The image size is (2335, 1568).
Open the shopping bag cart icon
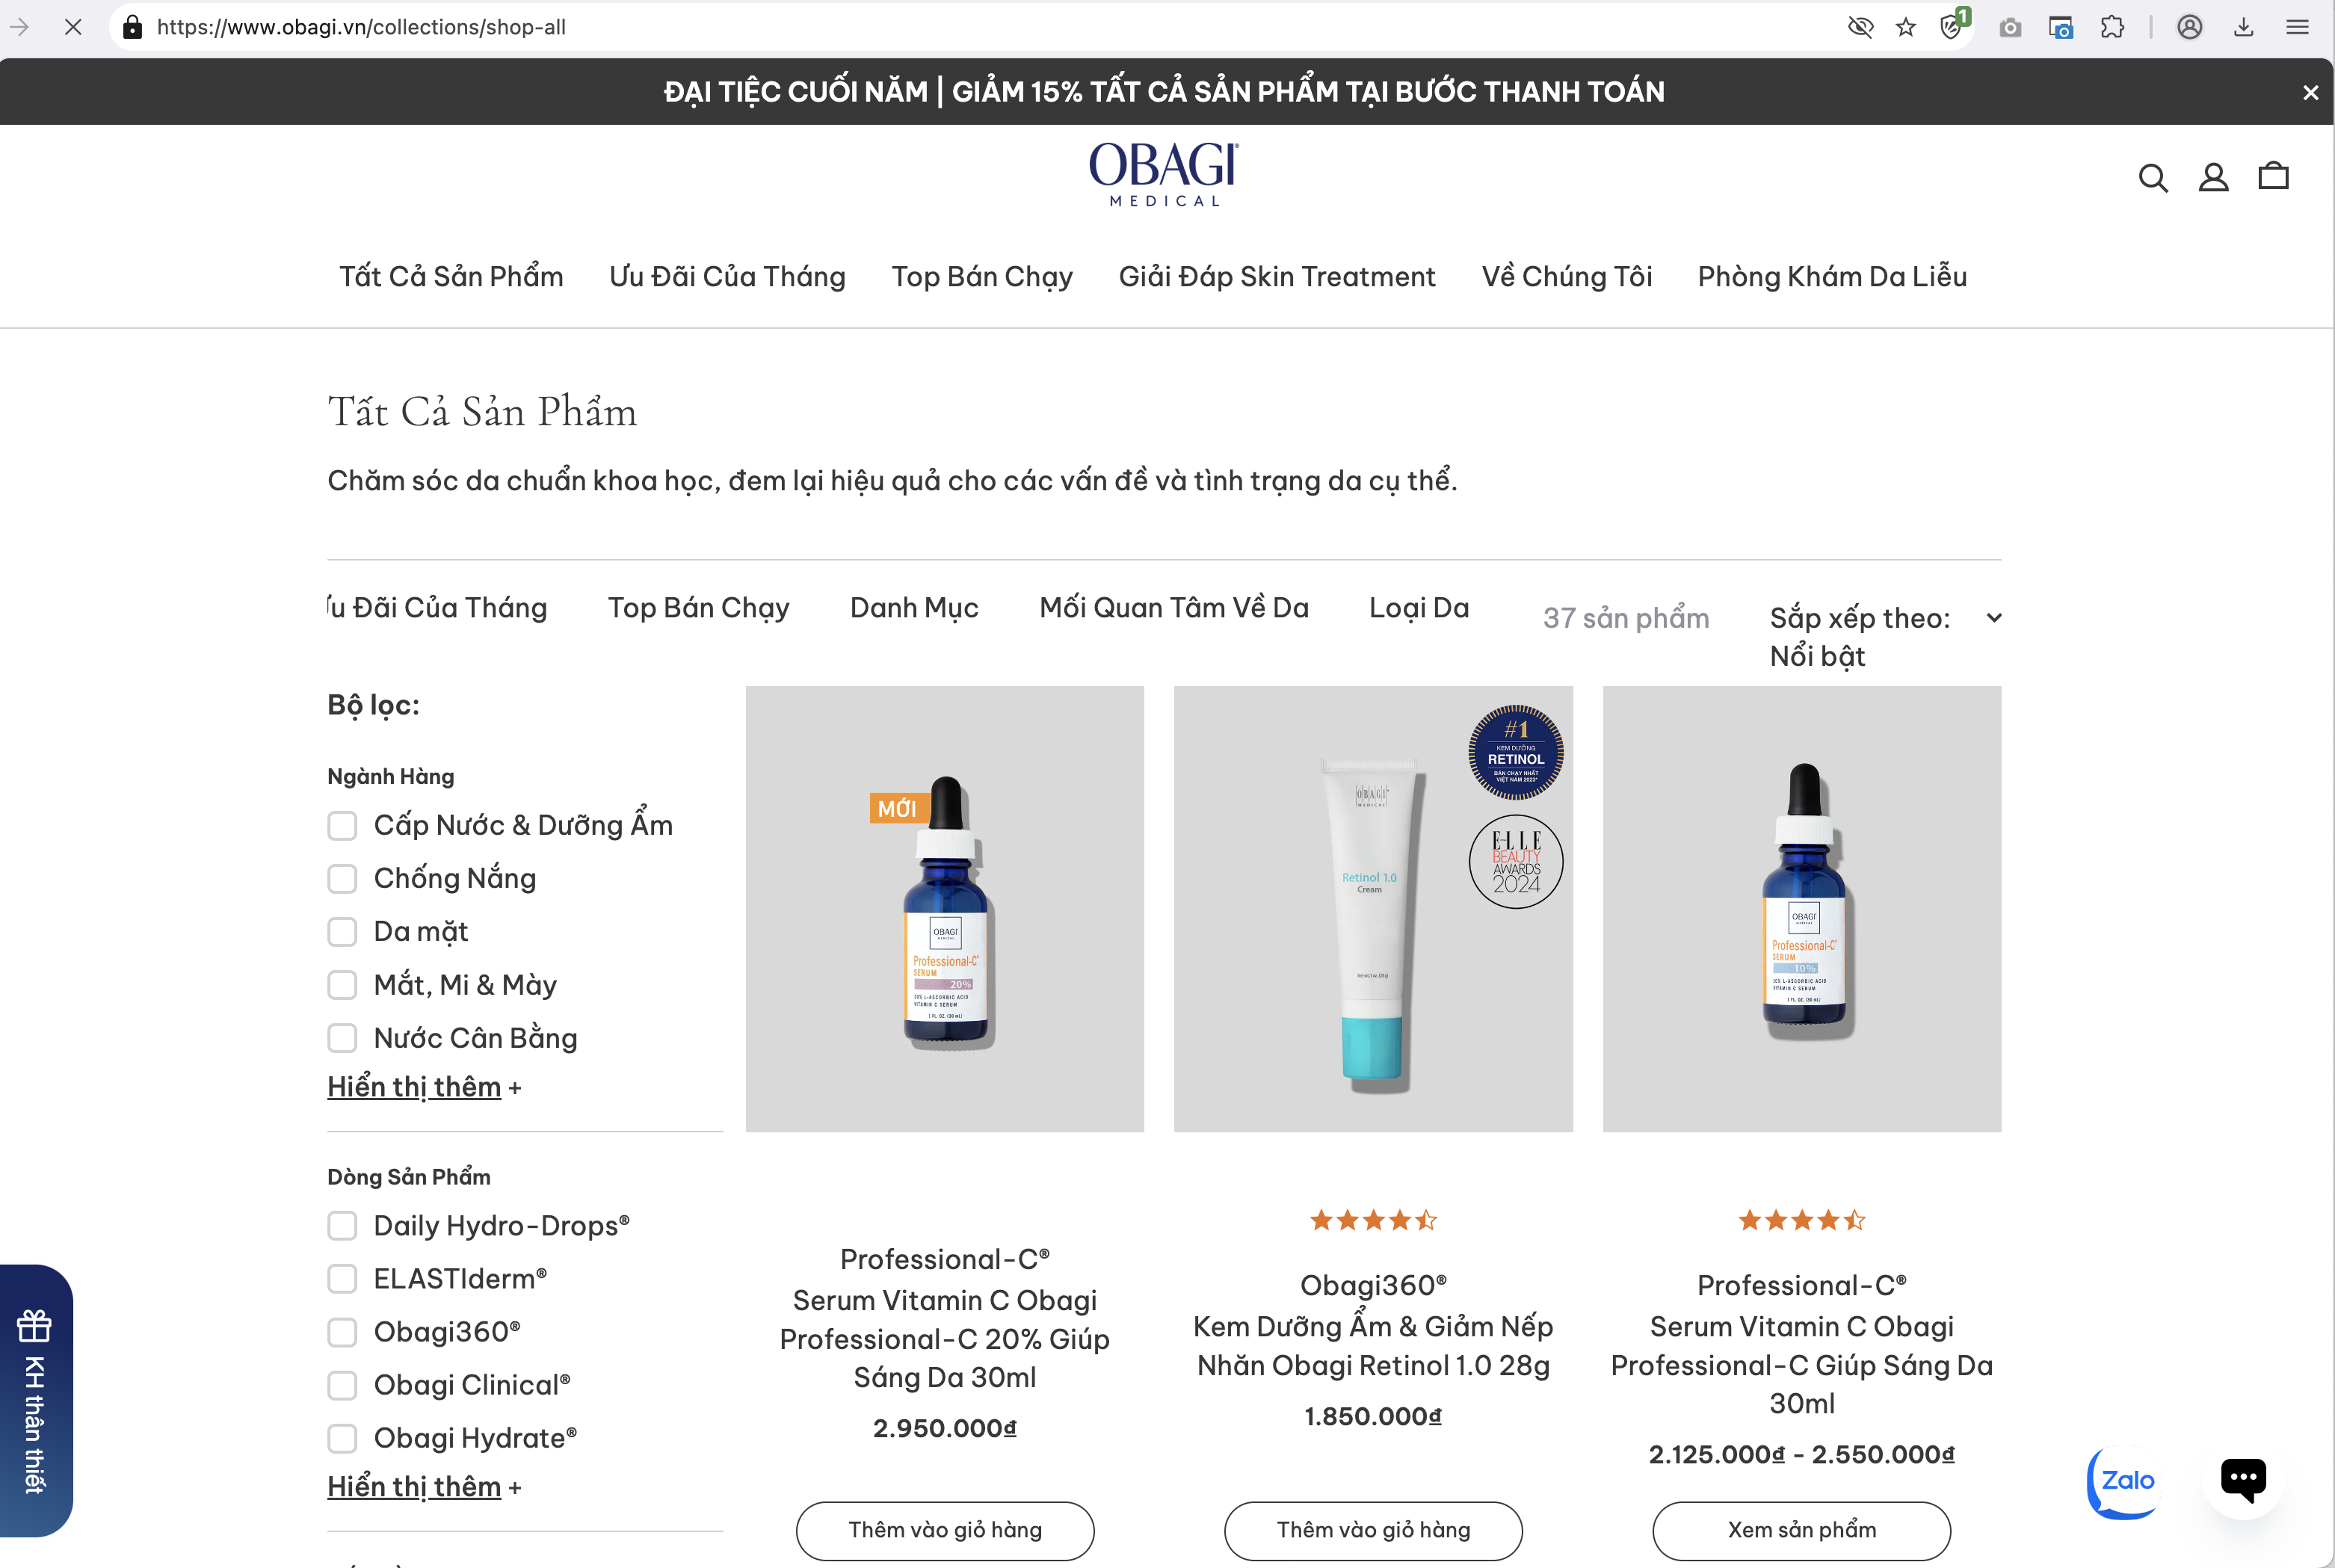2274,176
